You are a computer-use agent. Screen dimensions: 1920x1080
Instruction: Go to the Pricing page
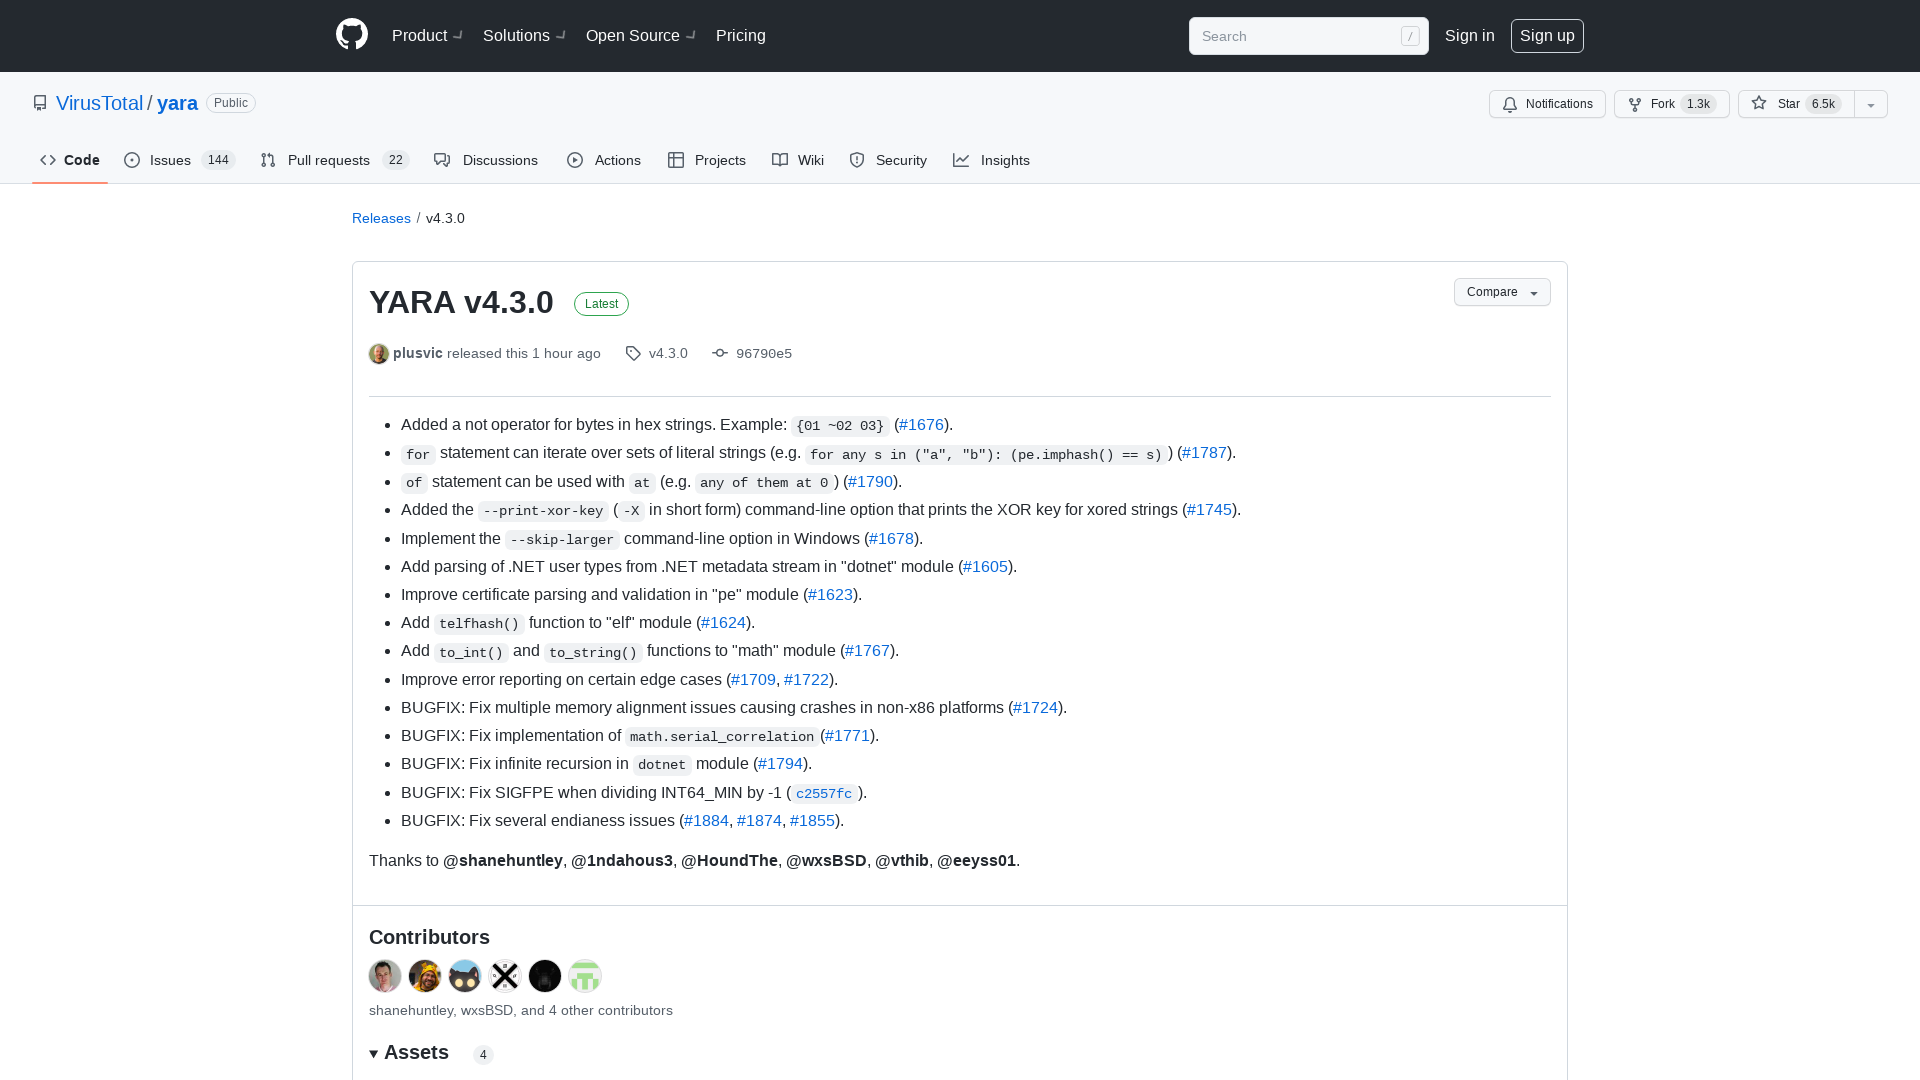(x=741, y=35)
